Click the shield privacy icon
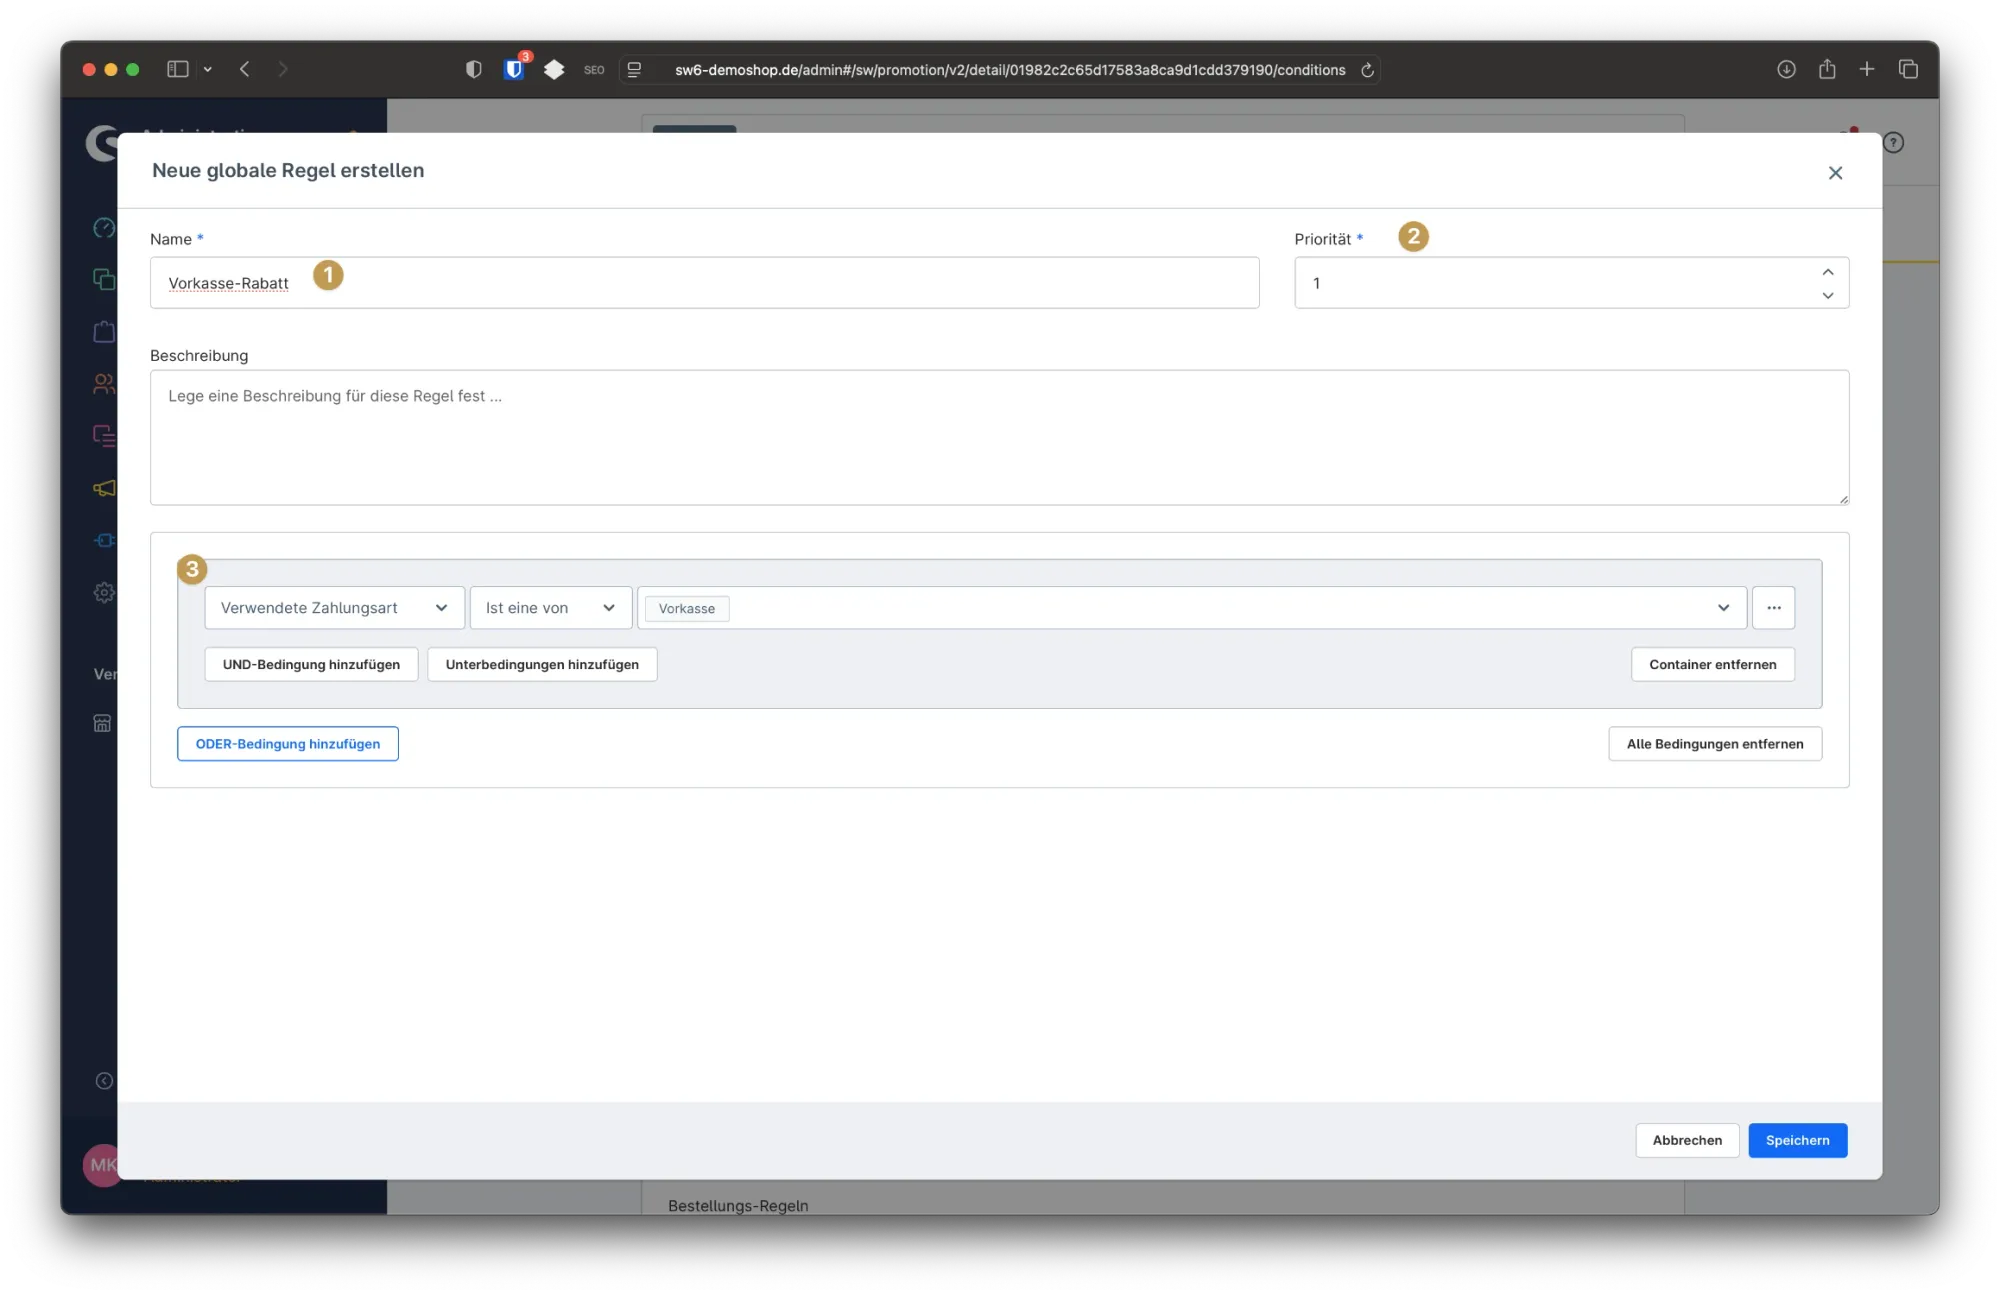The height and width of the screenshot is (1295, 2000). click(474, 69)
